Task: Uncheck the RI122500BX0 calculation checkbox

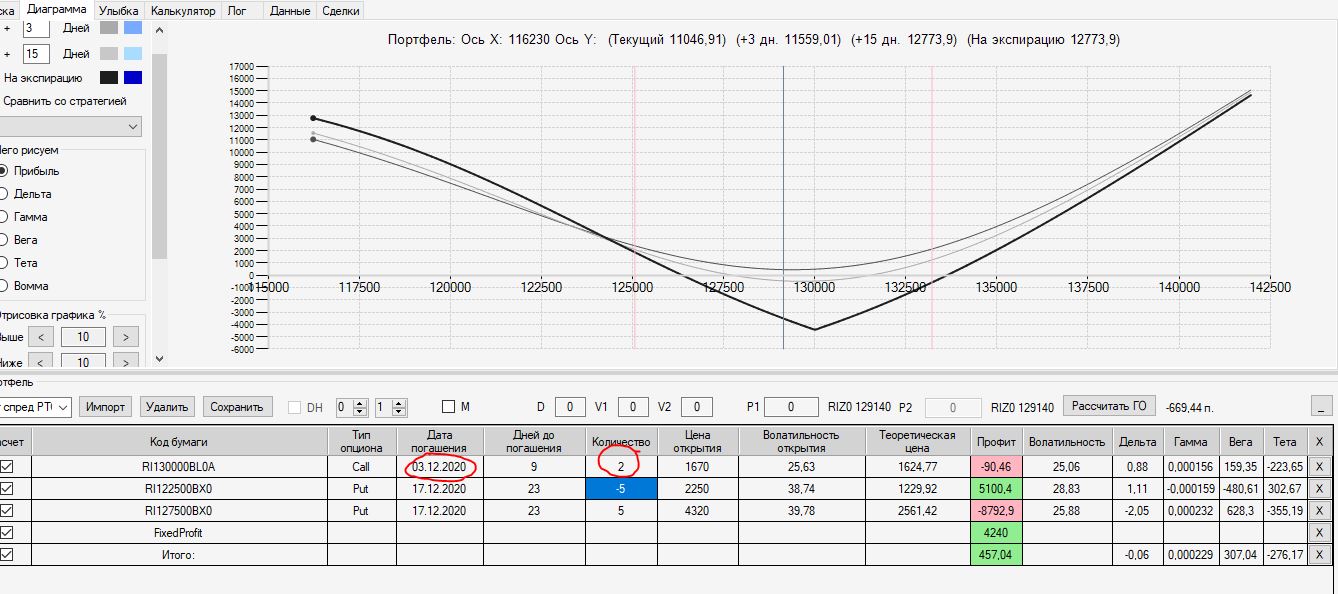Action: (x=8, y=489)
